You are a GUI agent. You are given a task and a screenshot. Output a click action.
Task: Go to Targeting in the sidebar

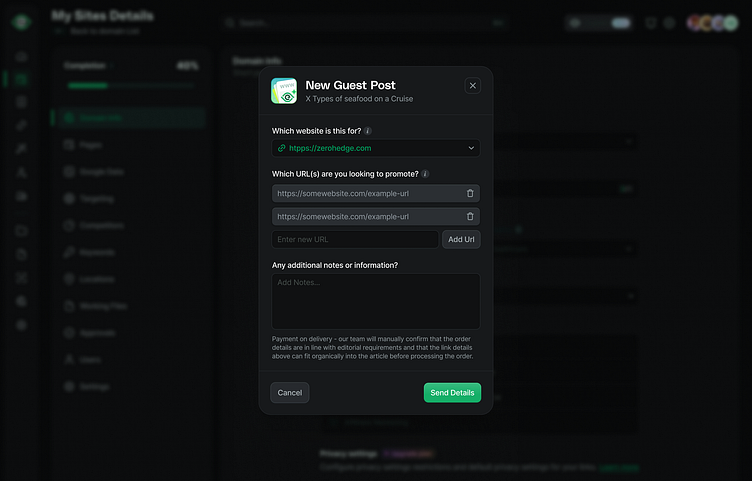[x=96, y=199]
